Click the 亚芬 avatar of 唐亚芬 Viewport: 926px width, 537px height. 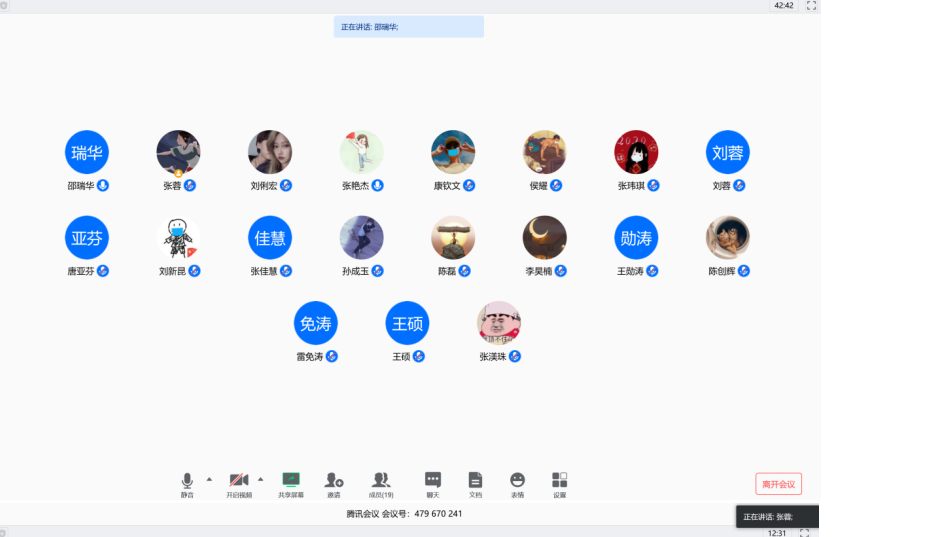87,238
